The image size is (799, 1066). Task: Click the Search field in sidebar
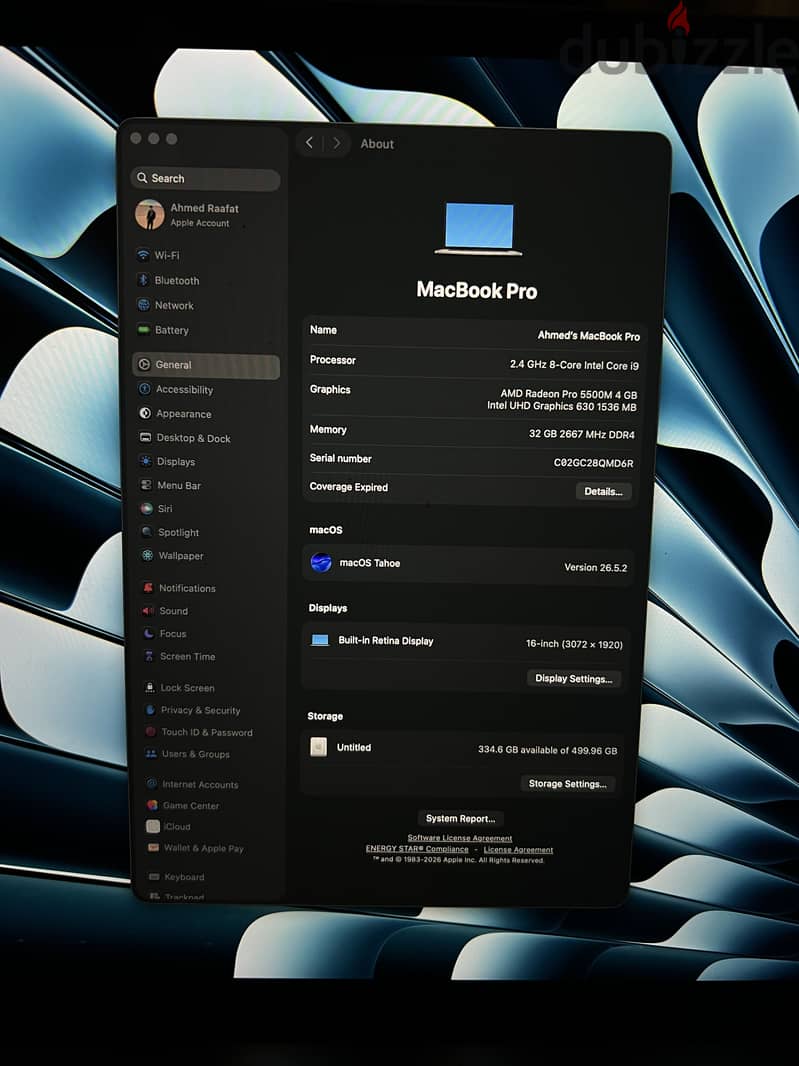[205, 179]
